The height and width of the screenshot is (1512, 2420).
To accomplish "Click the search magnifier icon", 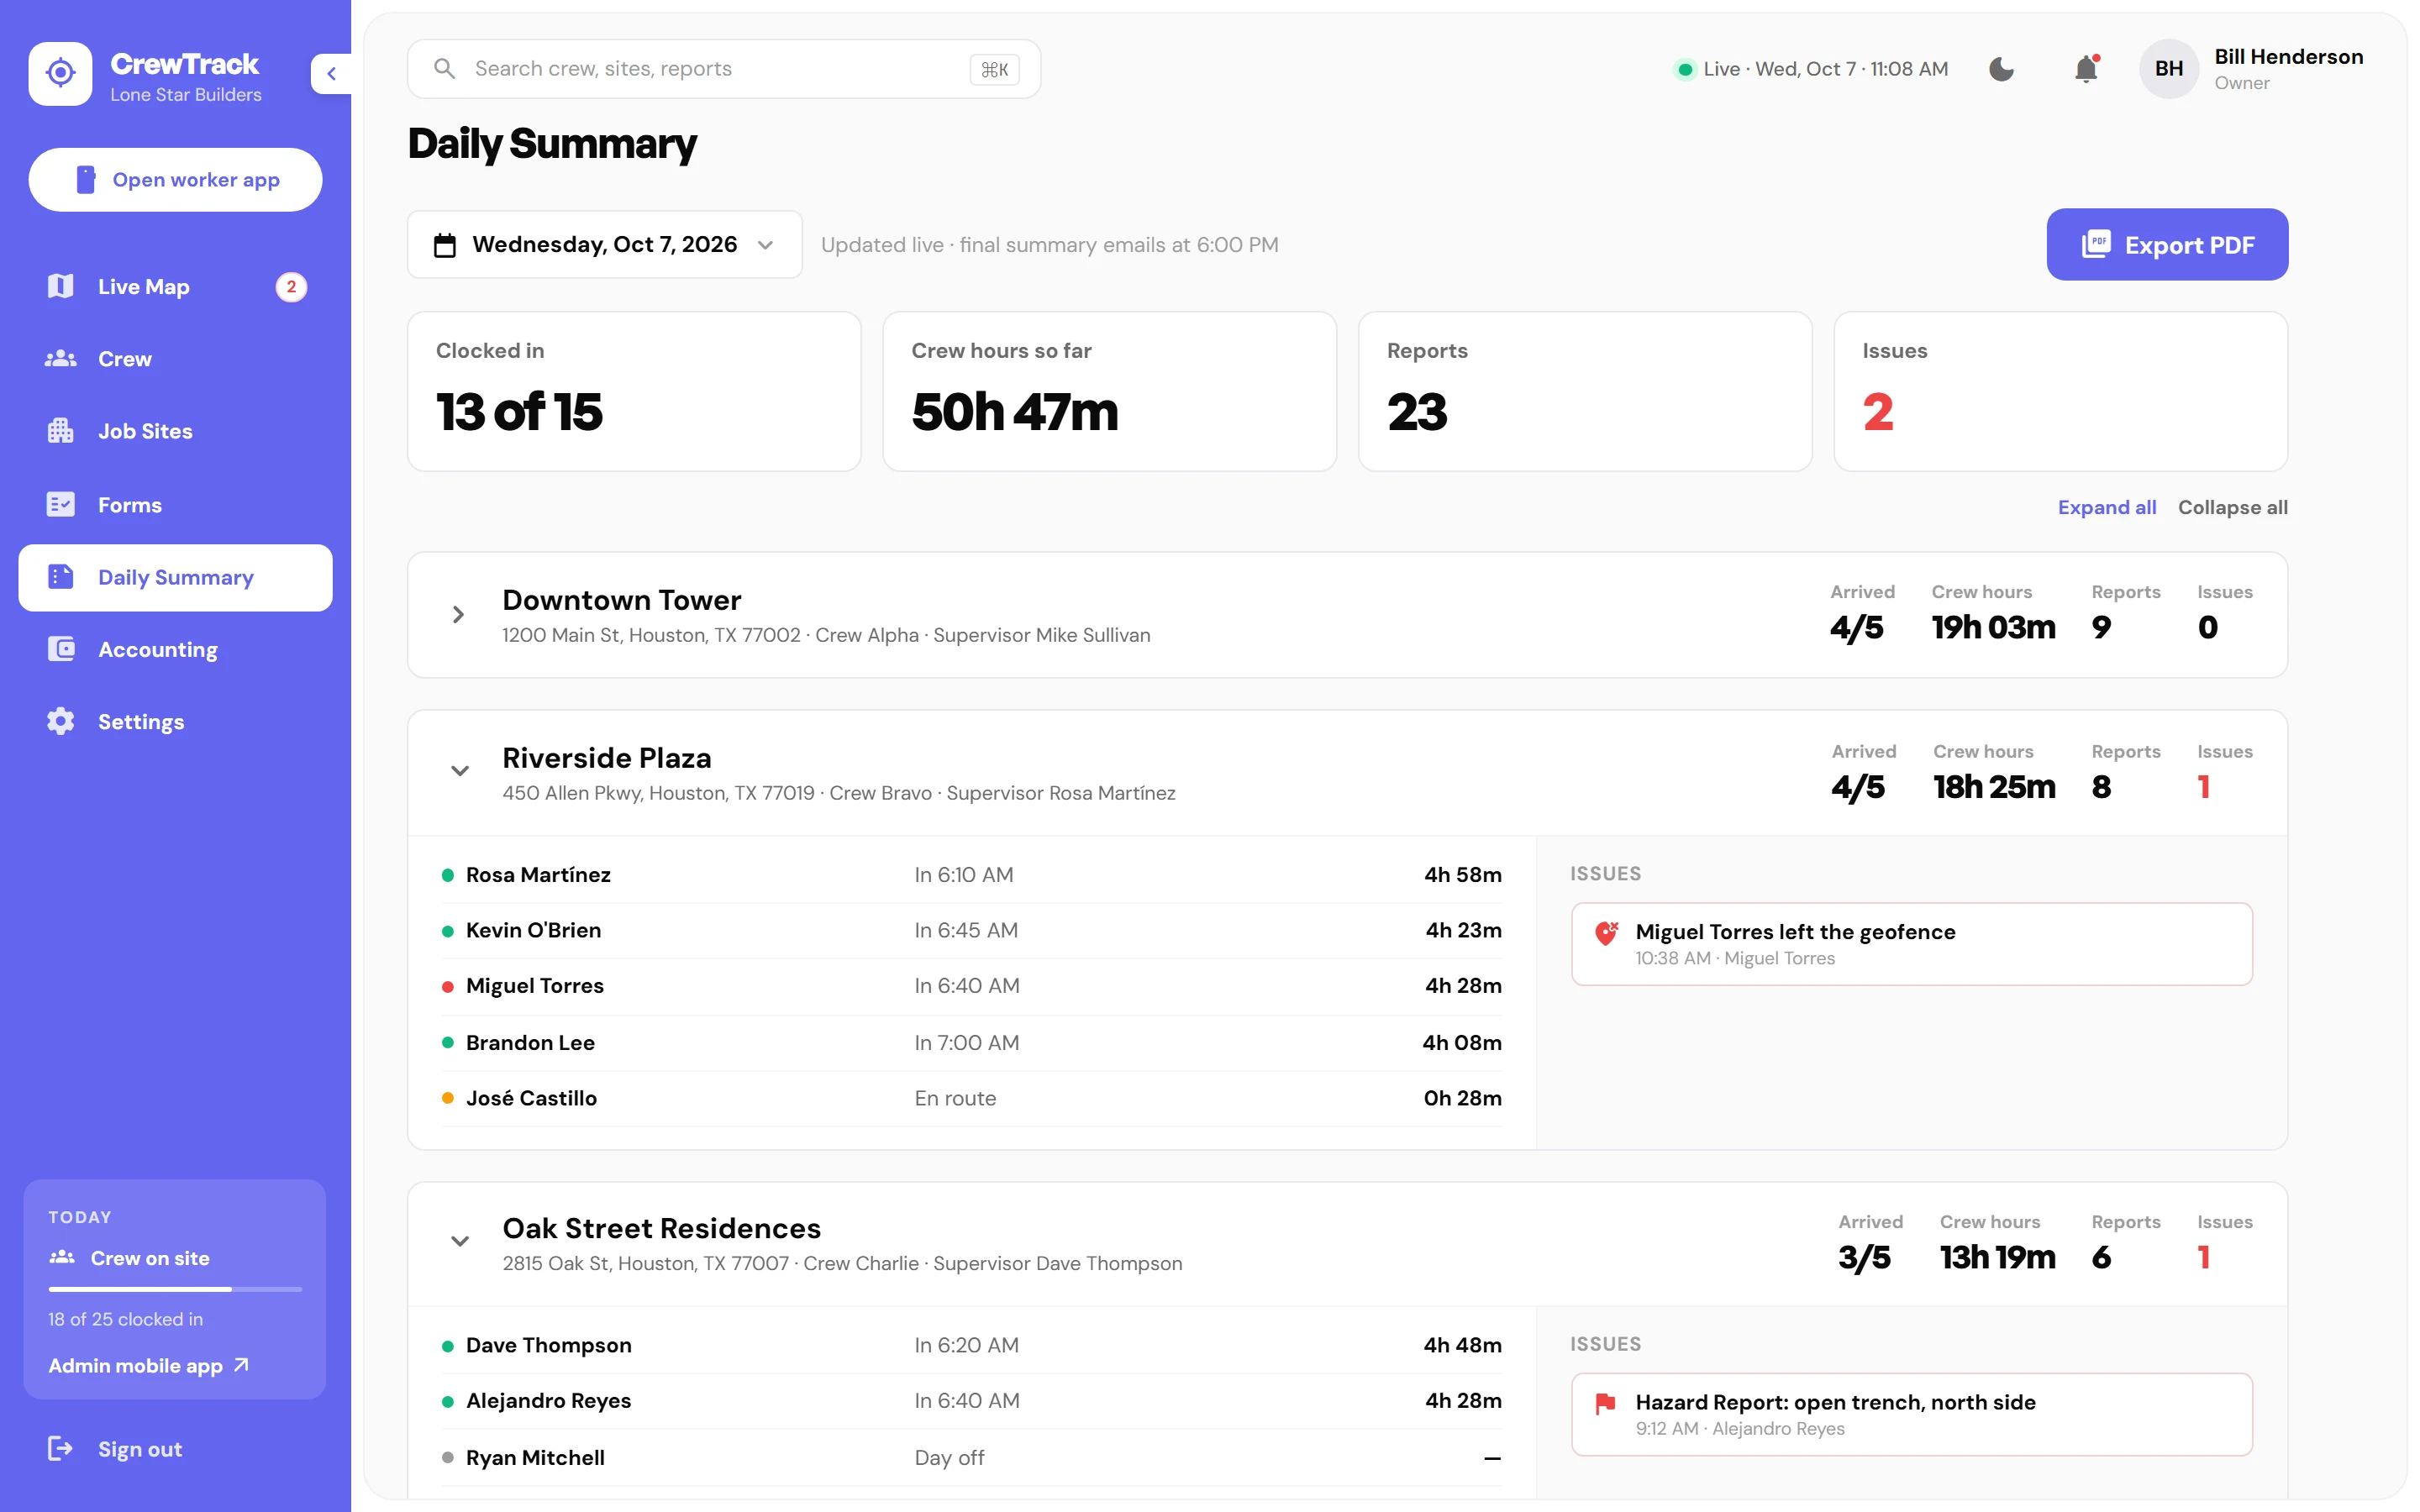I will (x=444, y=69).
